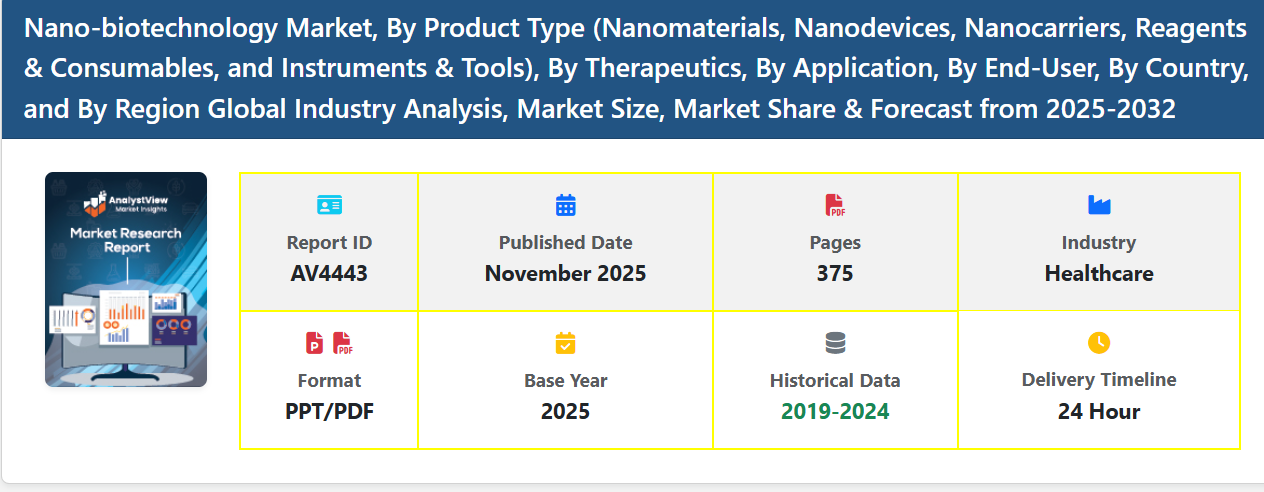The width and height of the screenshot is (1264, 492).
Task: Click the Published Date calendar icon
Action: tap(566, 205)
